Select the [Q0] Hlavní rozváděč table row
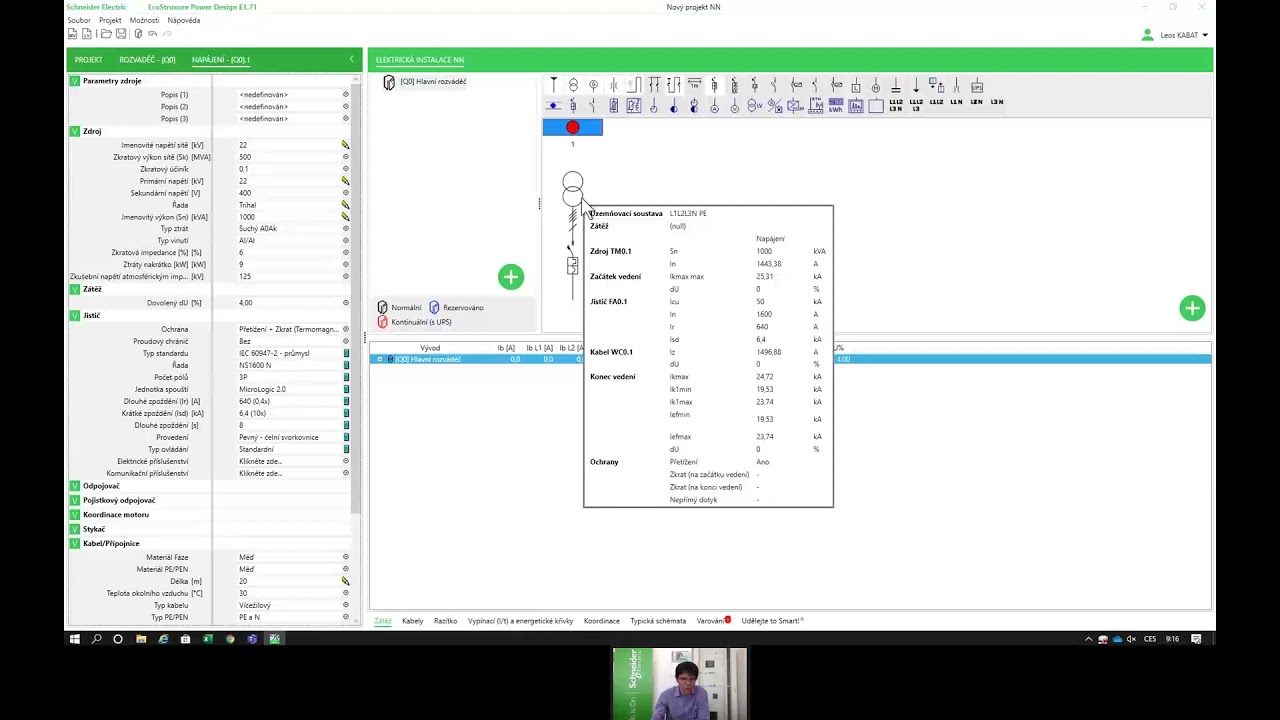The image size is (1280, 720). [x=790, y=359]
